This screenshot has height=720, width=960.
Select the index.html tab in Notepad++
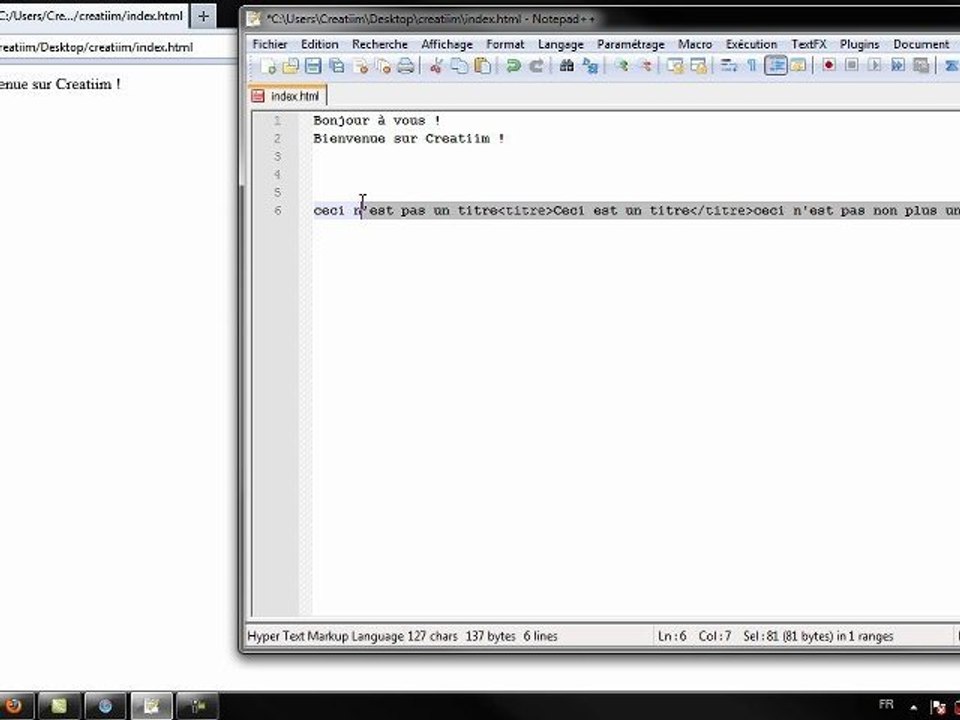(x=288, y=96)
